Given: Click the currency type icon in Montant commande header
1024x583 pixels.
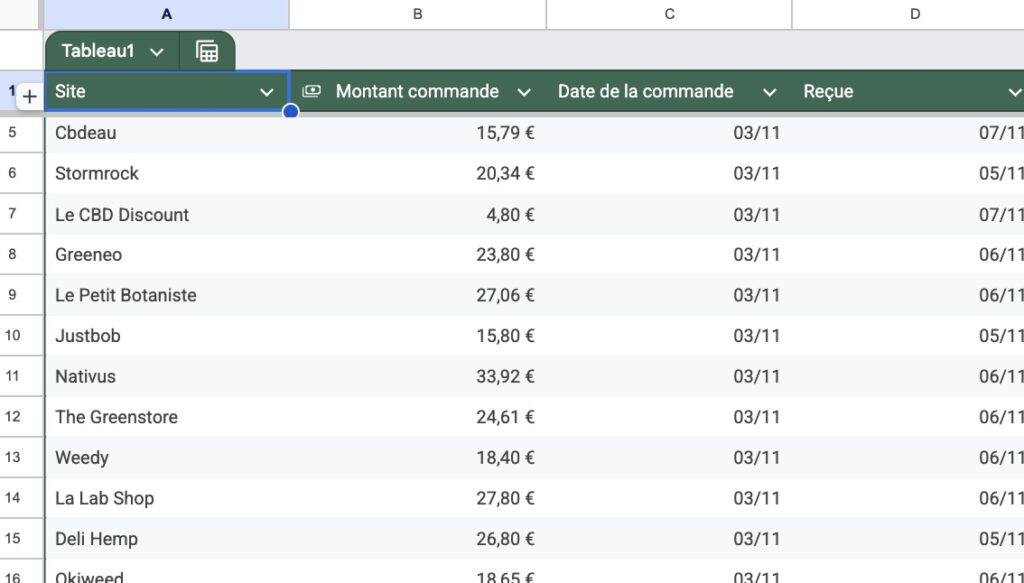Looking at the screenshot, I should 312,91.
